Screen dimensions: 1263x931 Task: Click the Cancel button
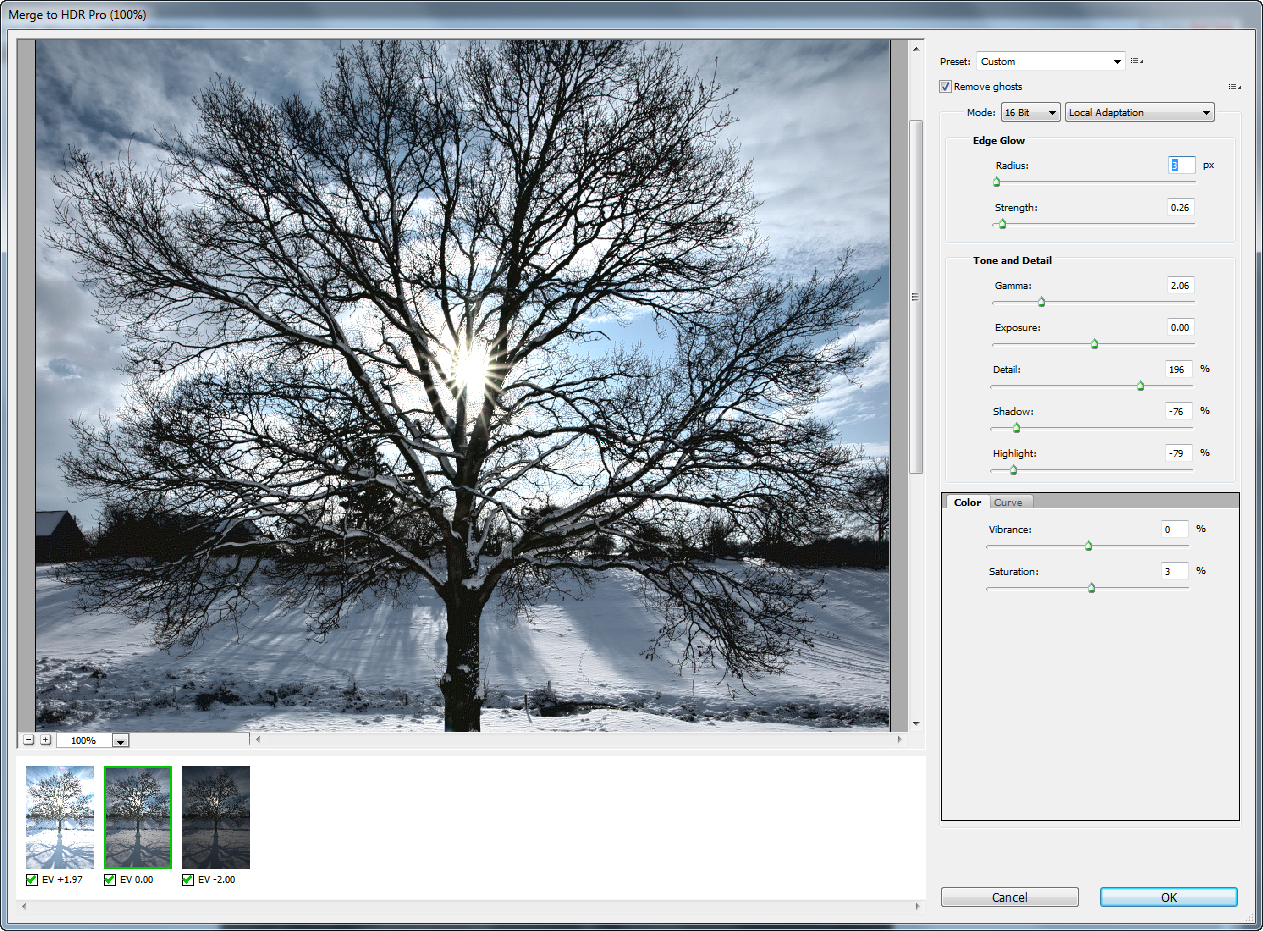point(1009,897)
